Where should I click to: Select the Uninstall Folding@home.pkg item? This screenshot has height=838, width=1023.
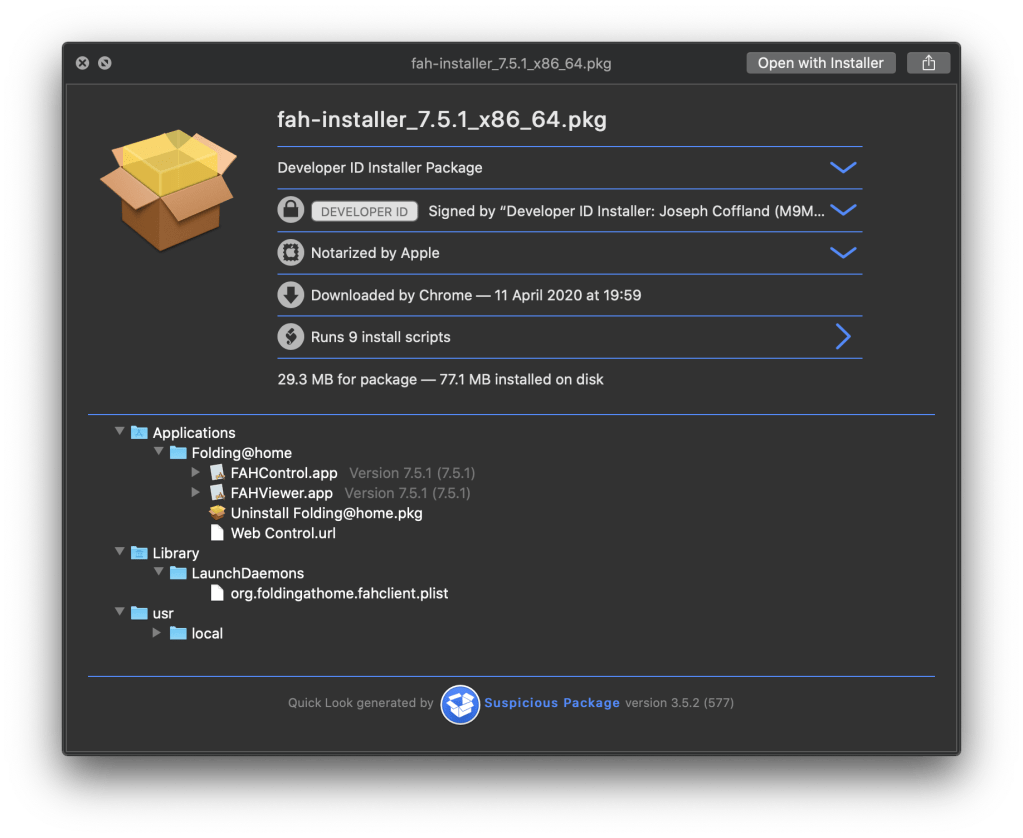(326, 513)
